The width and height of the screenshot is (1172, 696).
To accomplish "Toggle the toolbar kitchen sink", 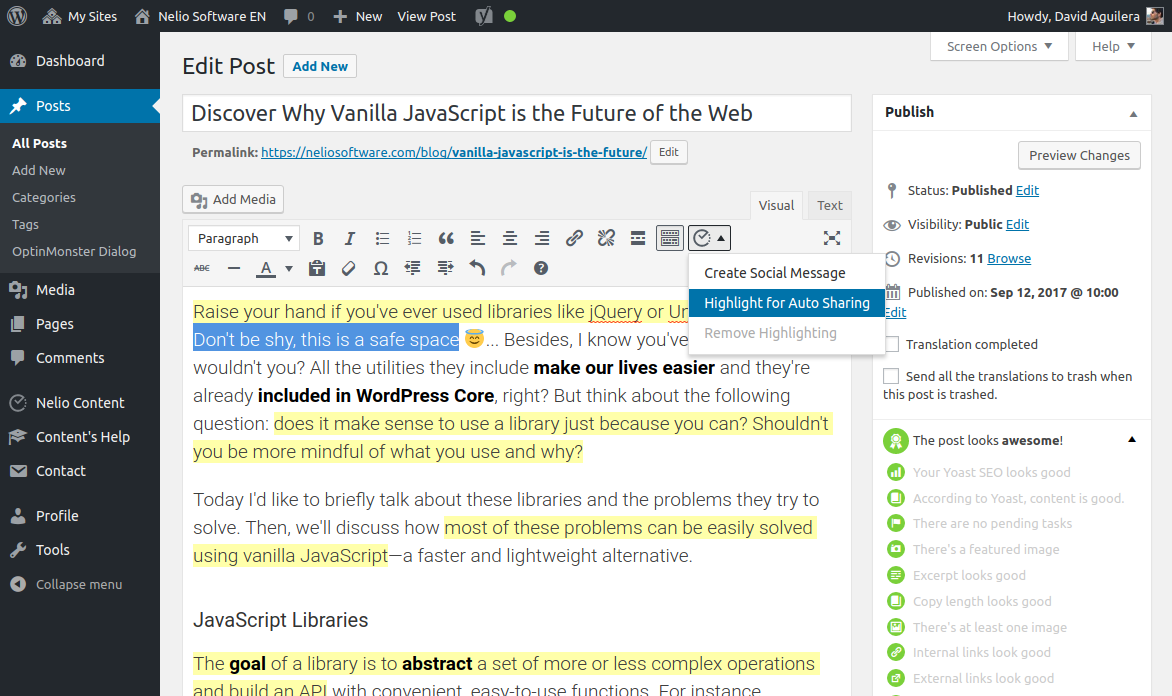I will [670, 238].
